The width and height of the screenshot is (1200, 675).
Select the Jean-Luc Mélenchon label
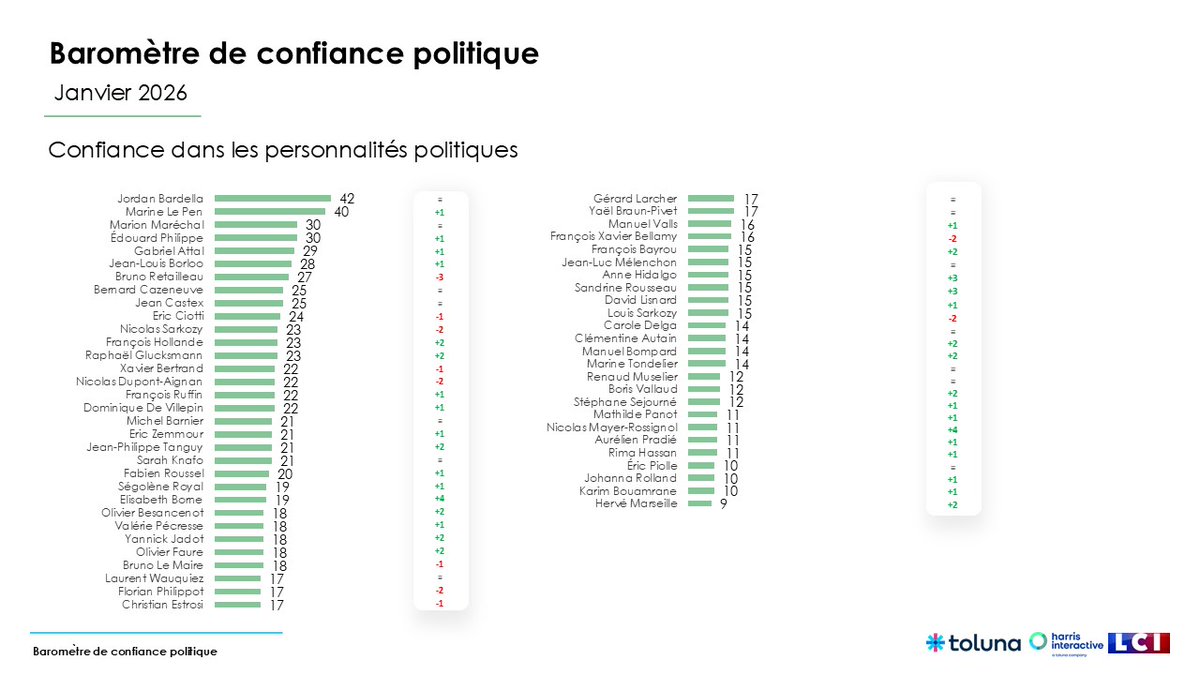pos(619,262)
